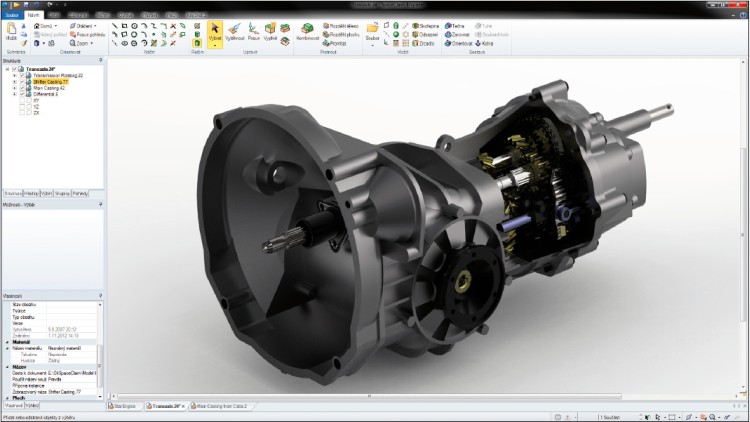Viewport: 750px width, 422px height.
Task: Expand the Transmission Rotating.22 tree node
Action: [15, 76]
